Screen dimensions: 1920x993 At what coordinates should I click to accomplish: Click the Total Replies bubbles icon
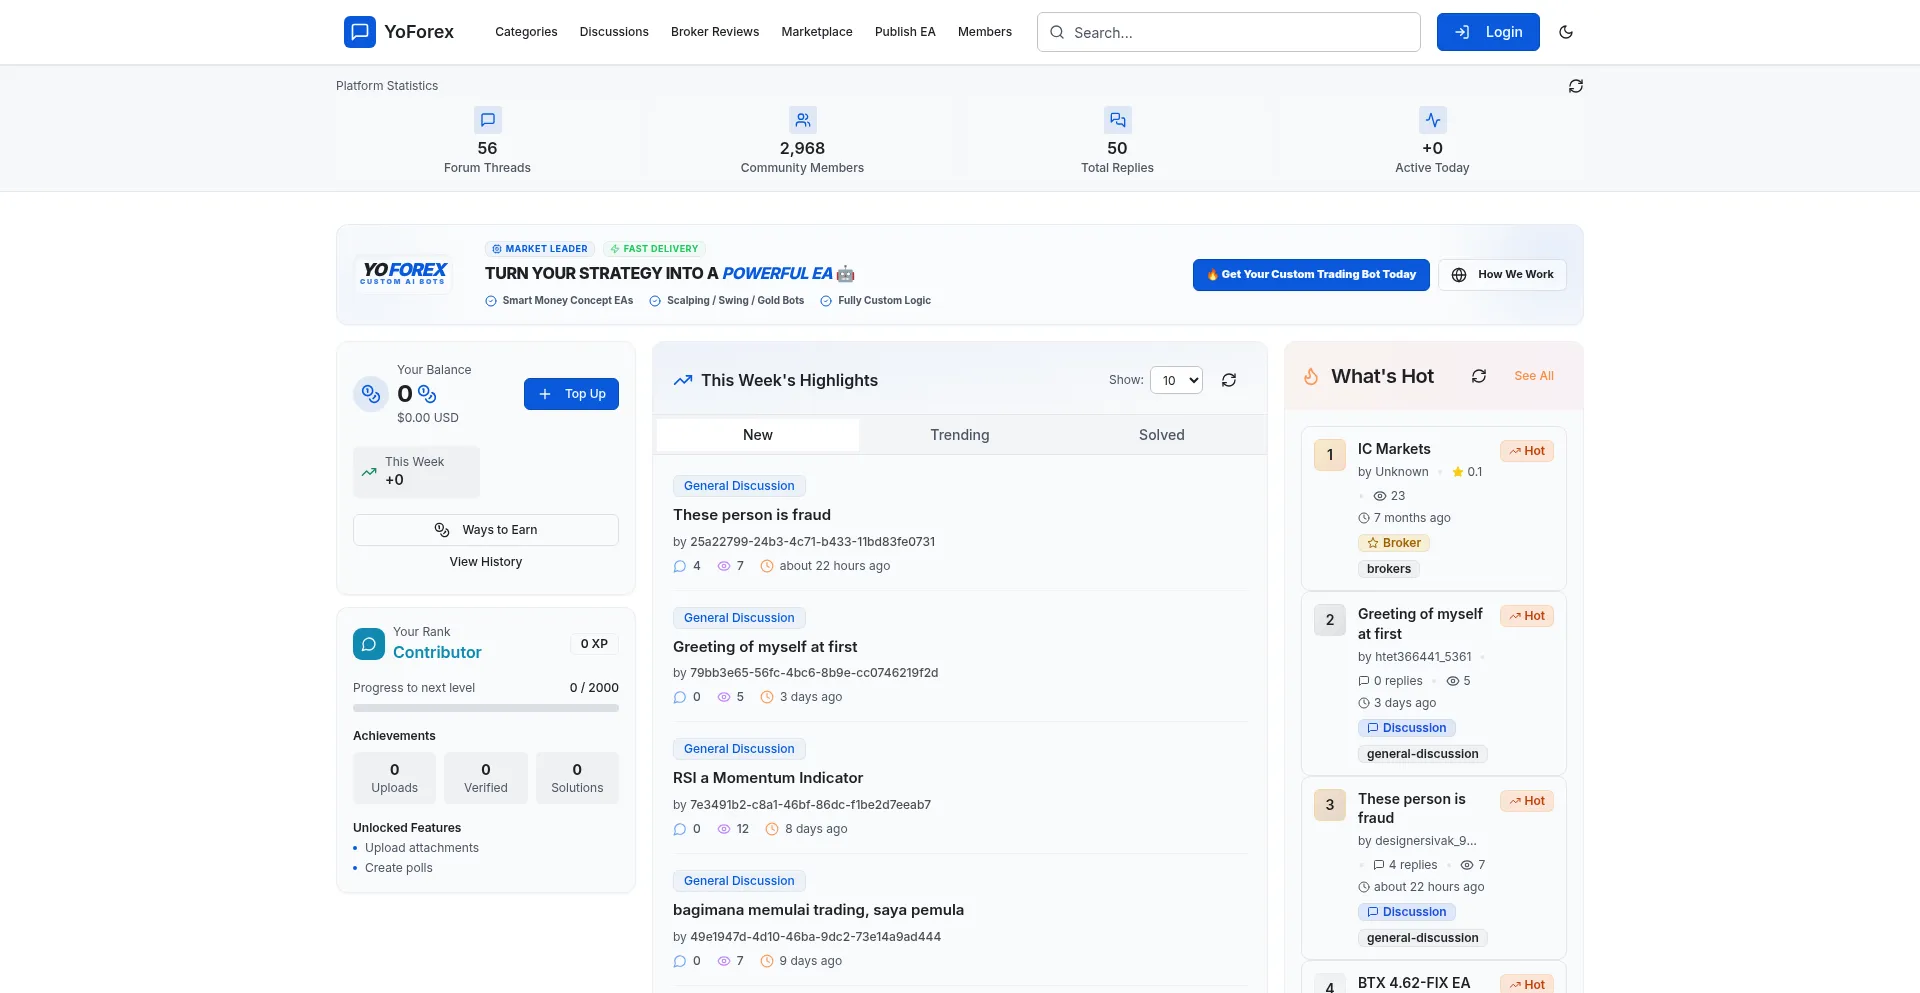(x=1118, y=120)
